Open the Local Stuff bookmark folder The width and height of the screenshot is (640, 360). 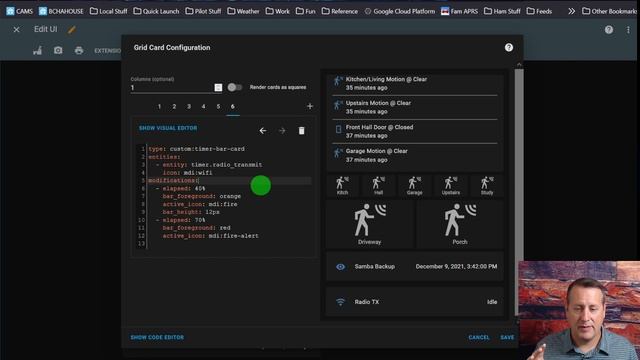click(x=109, y=11)
